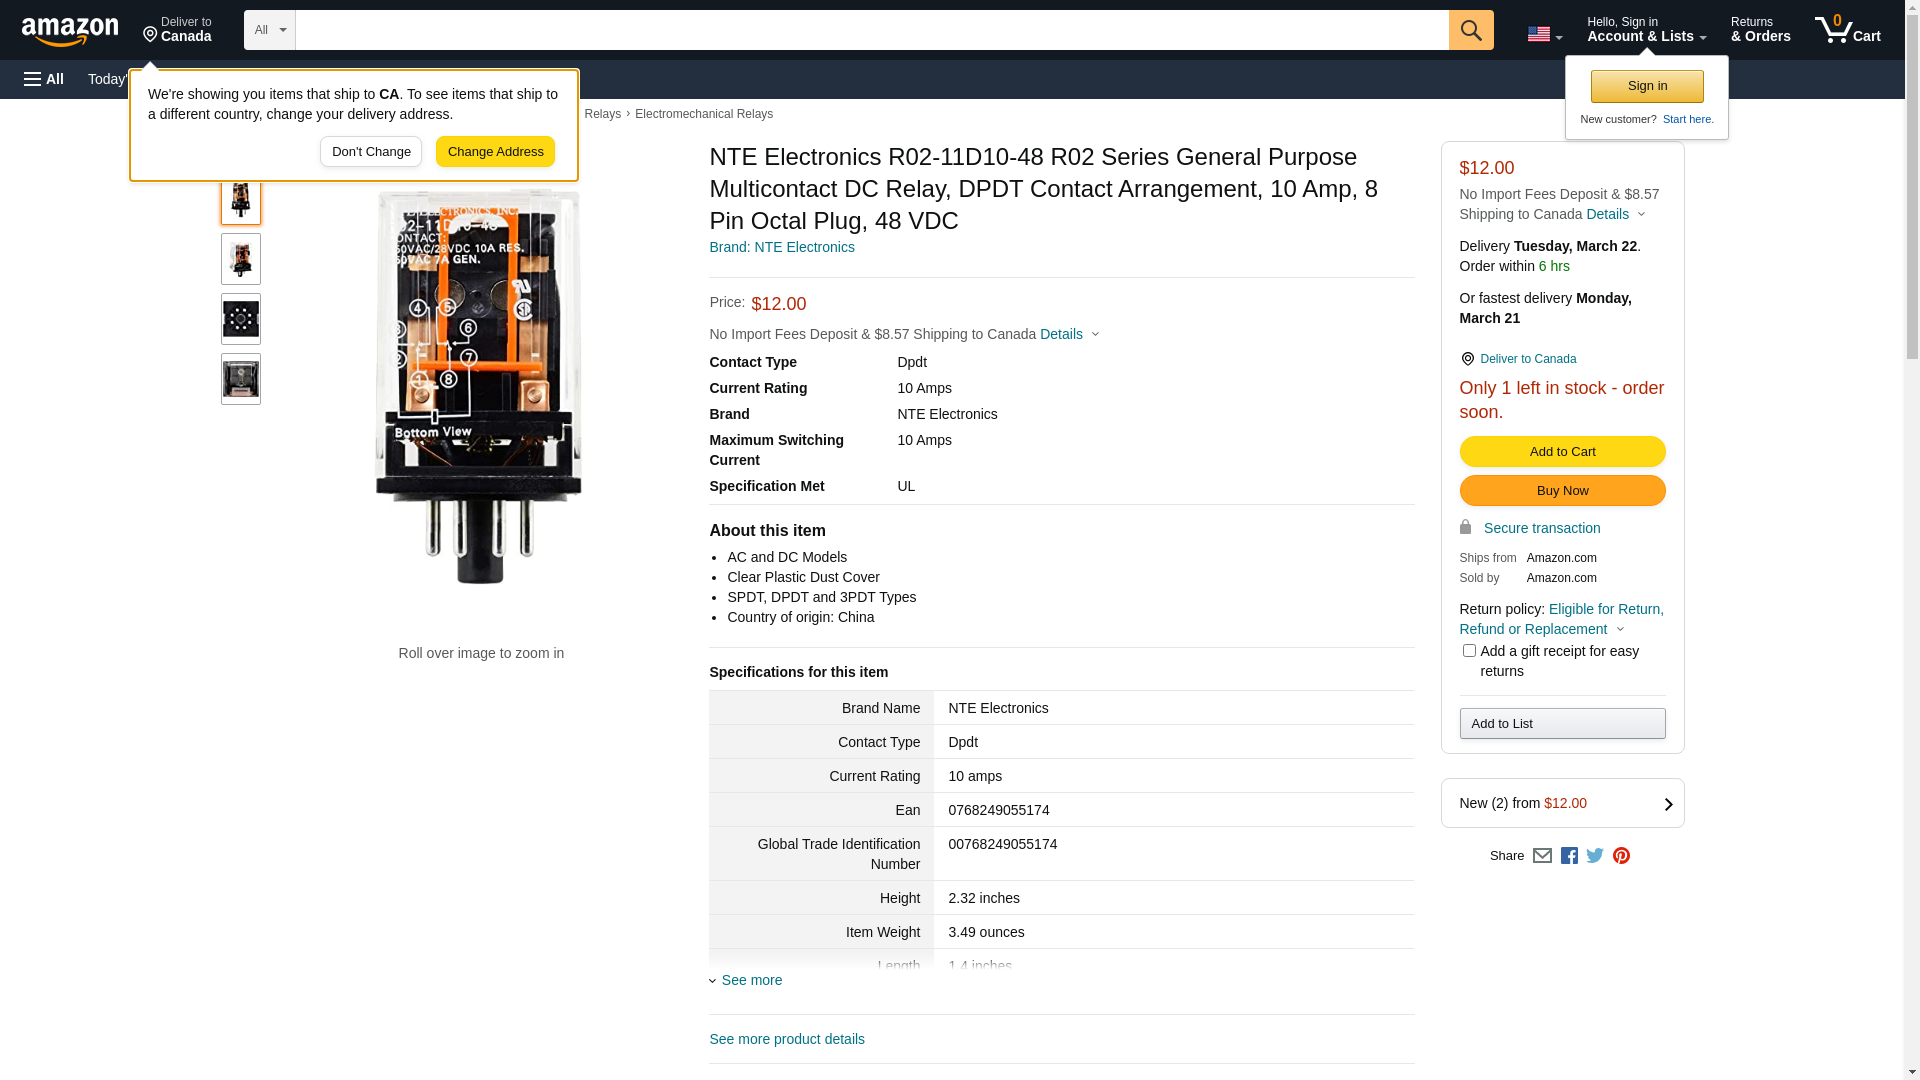Open the All hamburger menu
Screen dimensions: 1920x1080
(x=44, y=79)
